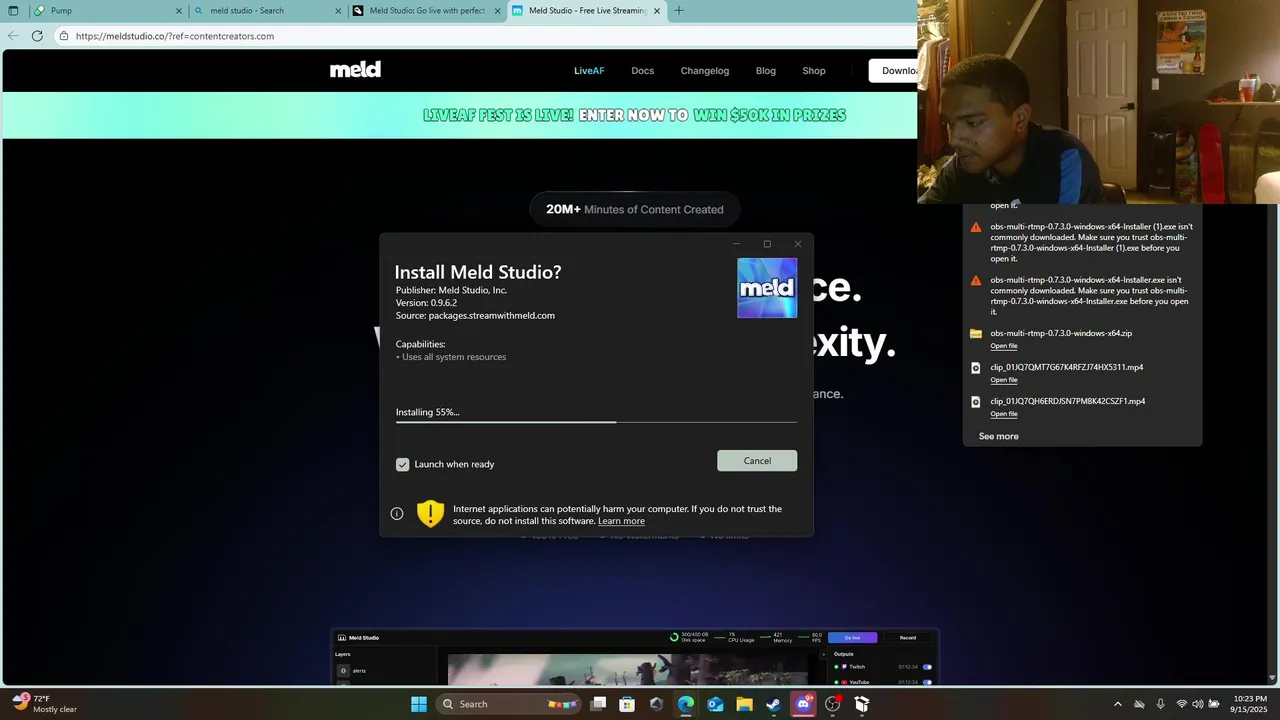Image resolution: width=1280 pixels, height=720 pixels.
Task: Open the Windows Start menu
Action: tap(419, 704)
